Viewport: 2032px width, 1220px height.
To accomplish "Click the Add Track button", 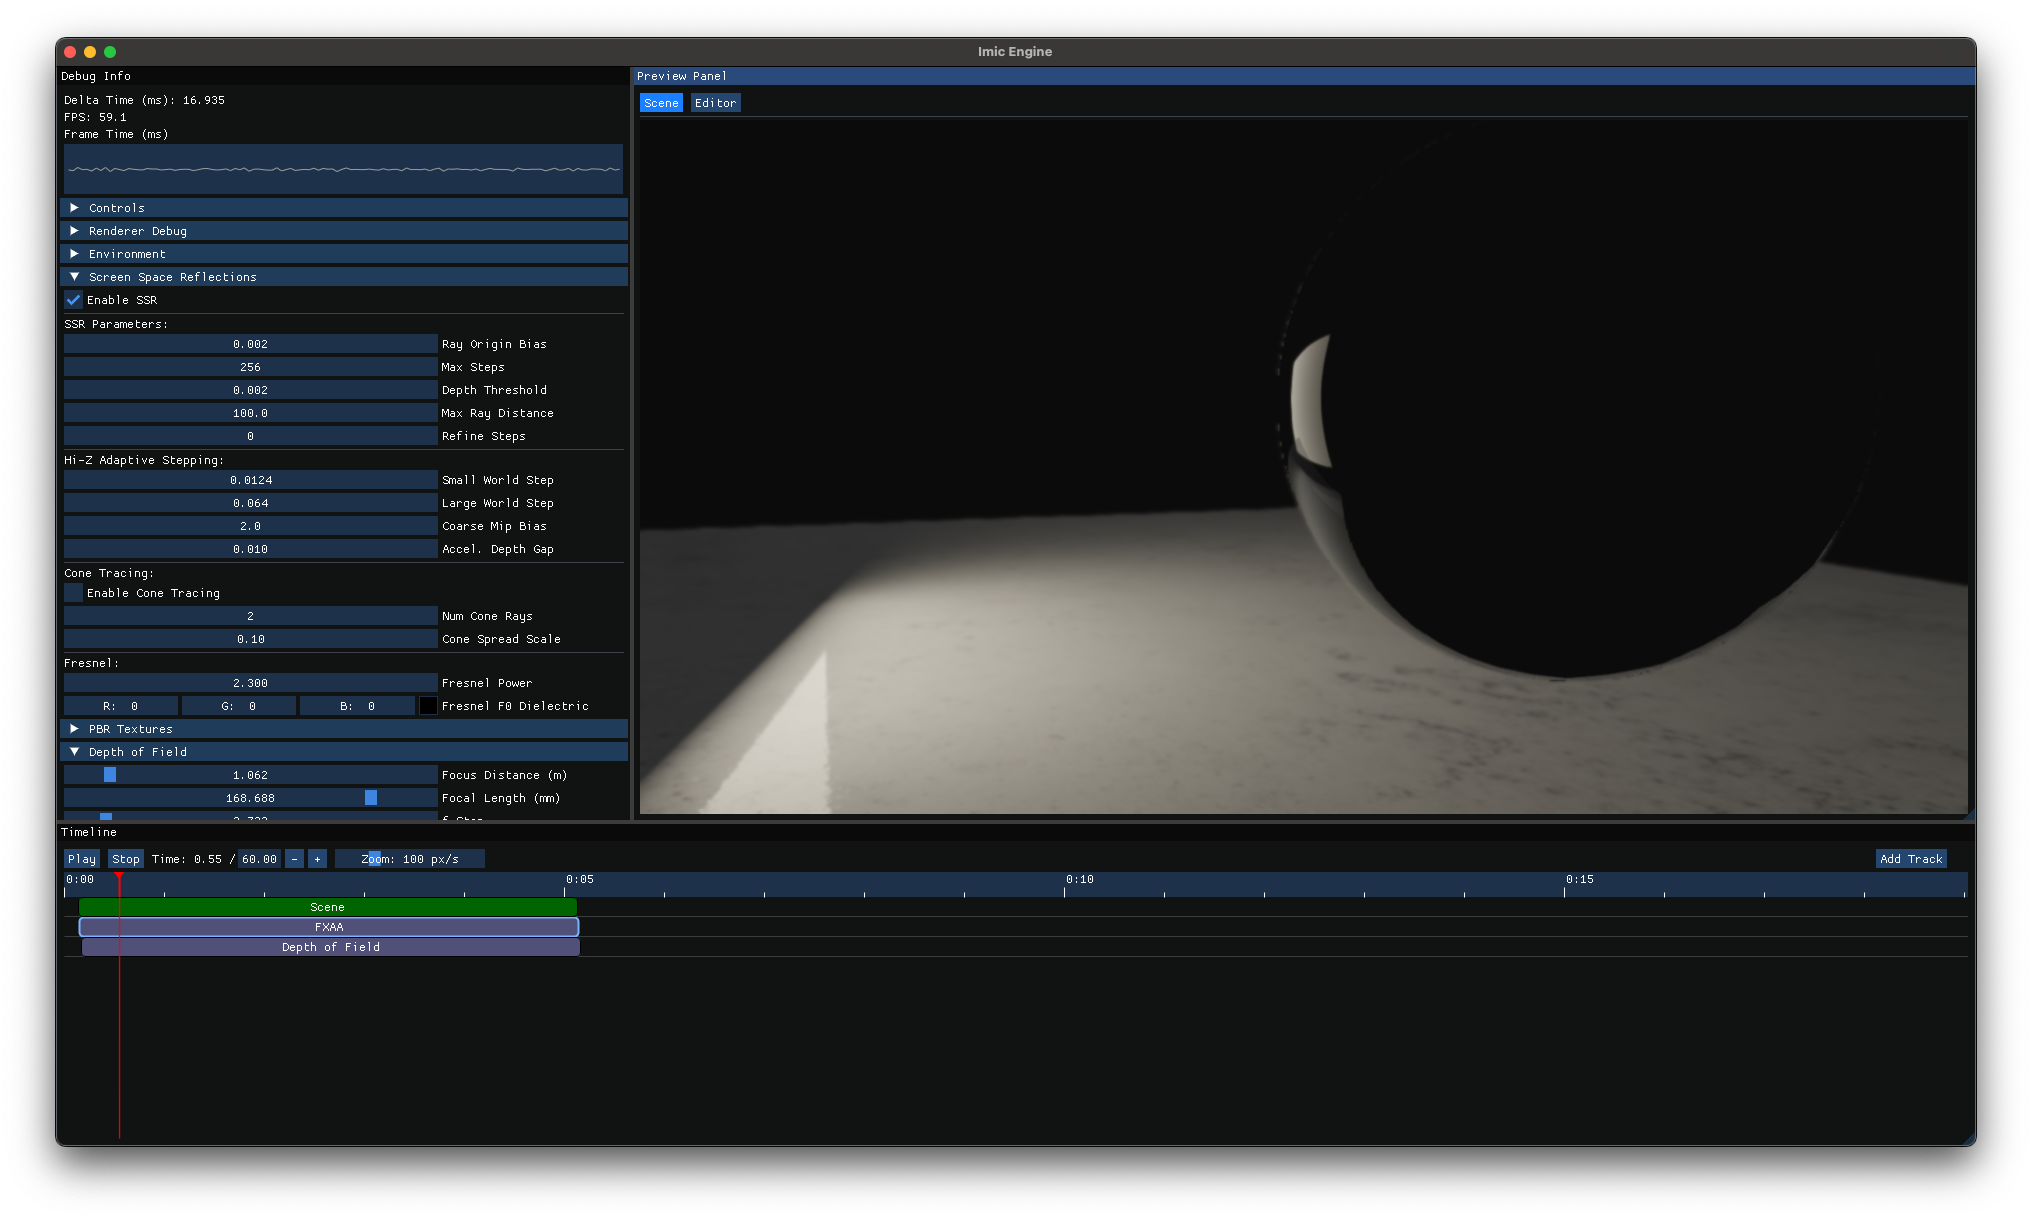I will [1910, 859].
